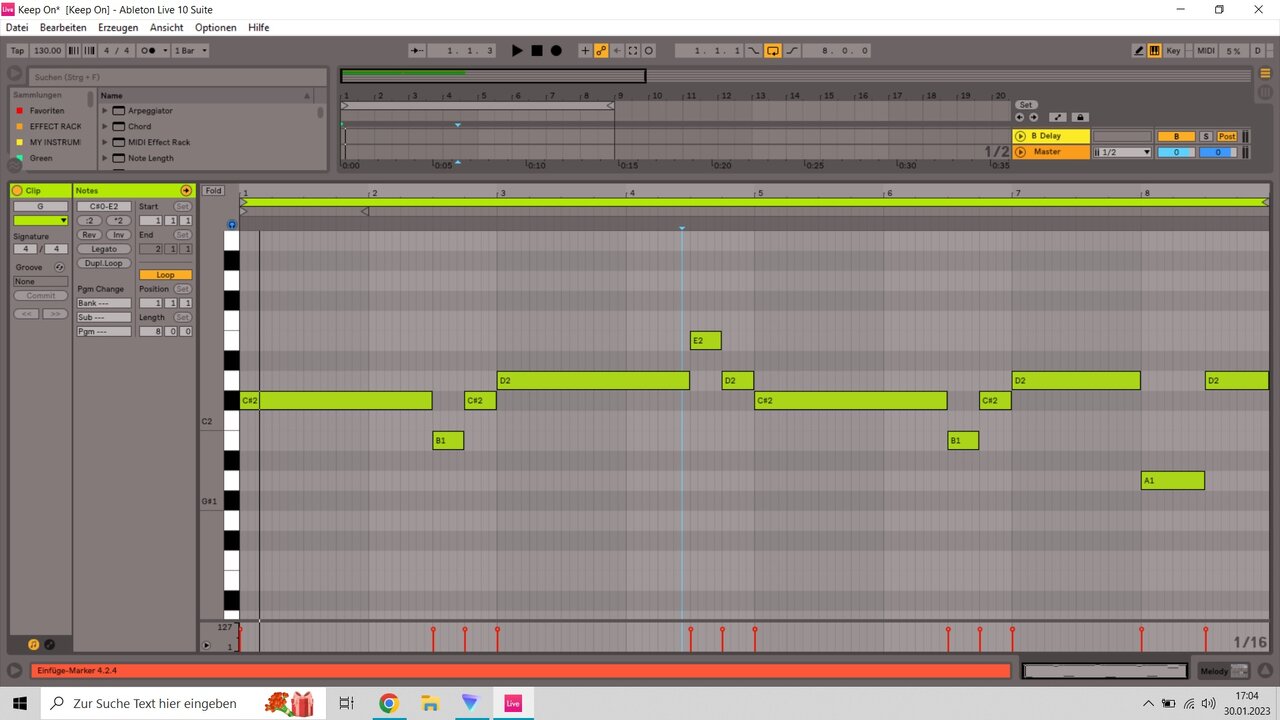
Task: Click the Tap tempo button
Action: (x=17, y=50)
